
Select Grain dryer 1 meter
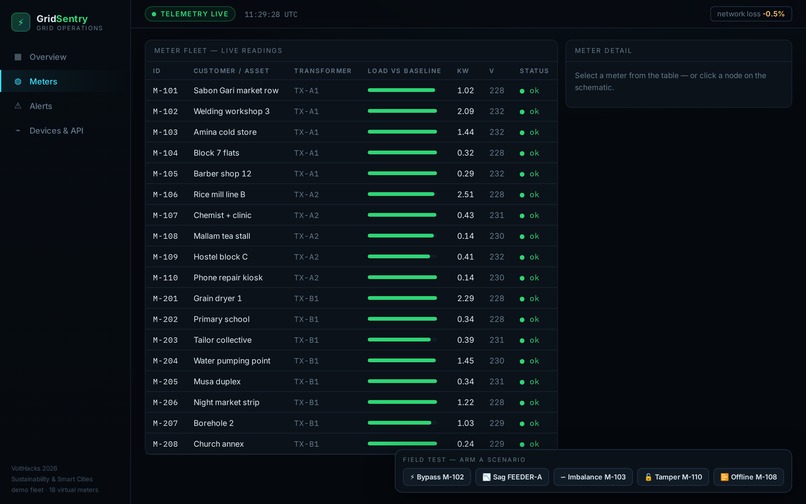[351, 298]
